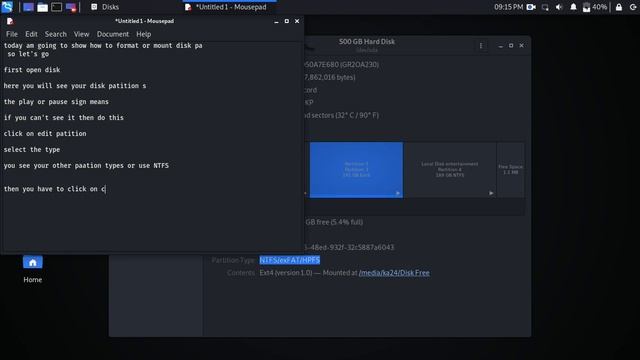Switch to the Disks taskbar entry
Viewport: 640px width, 360px height.
(105, 7)
